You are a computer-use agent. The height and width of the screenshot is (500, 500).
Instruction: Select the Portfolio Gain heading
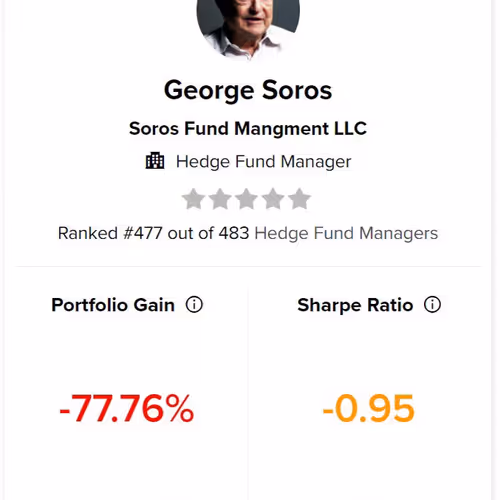(113, 305)
